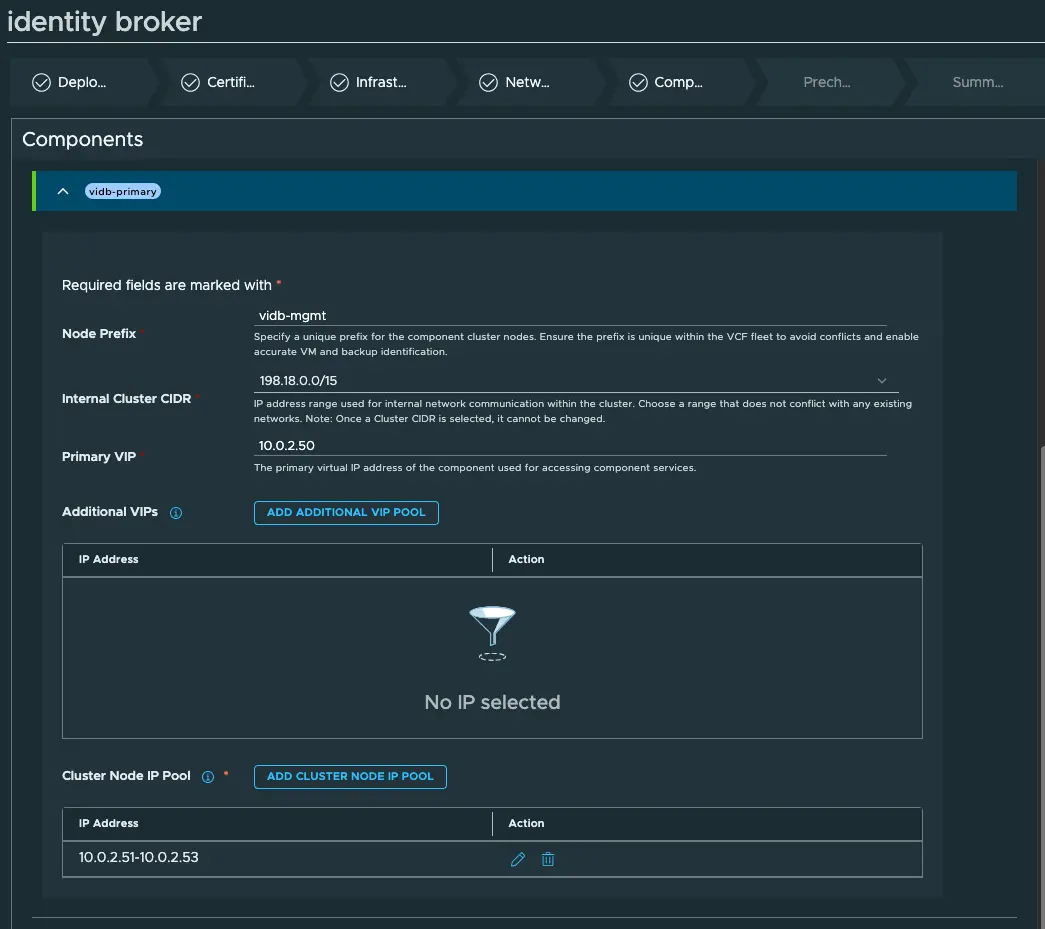Select the 10.0.2.51-10.0.2.53 table row
1045x929 pixels.
280,859
